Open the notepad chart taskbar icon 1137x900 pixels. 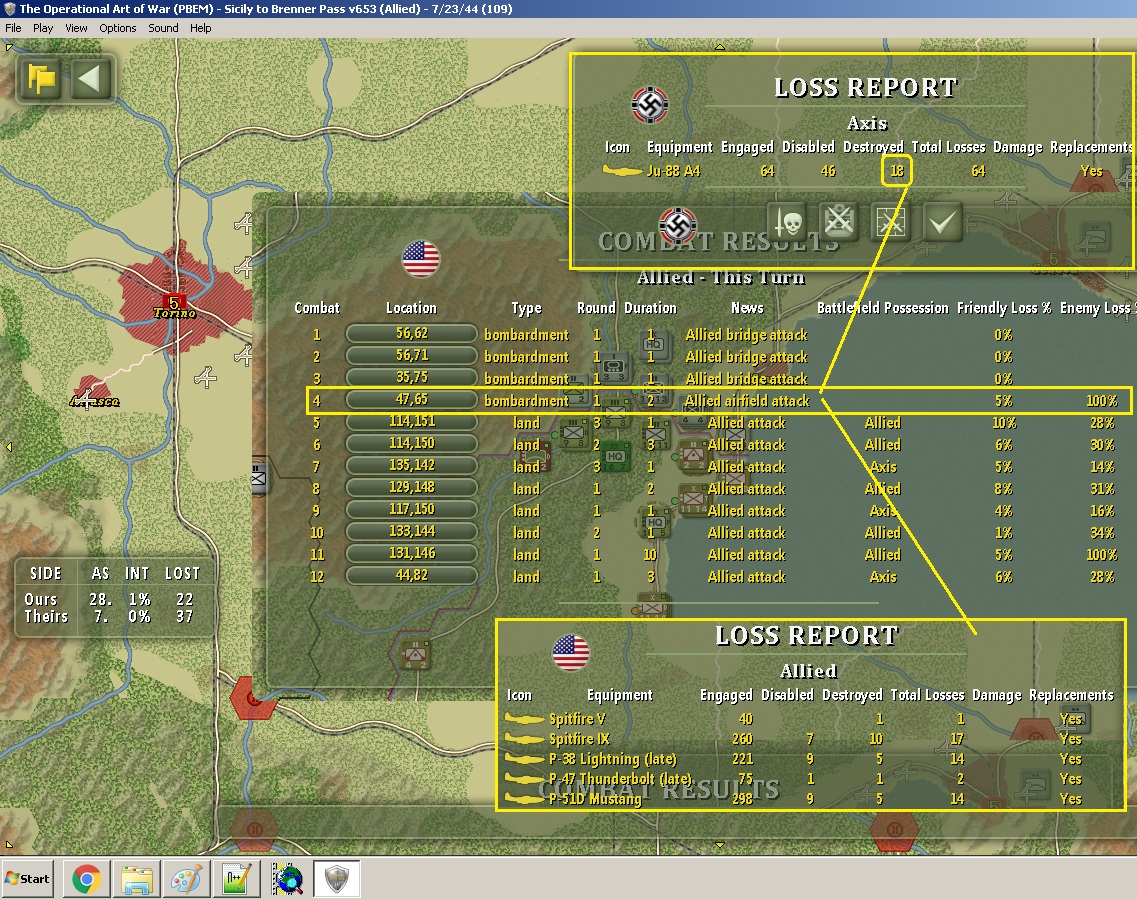[x=237, y=880]
